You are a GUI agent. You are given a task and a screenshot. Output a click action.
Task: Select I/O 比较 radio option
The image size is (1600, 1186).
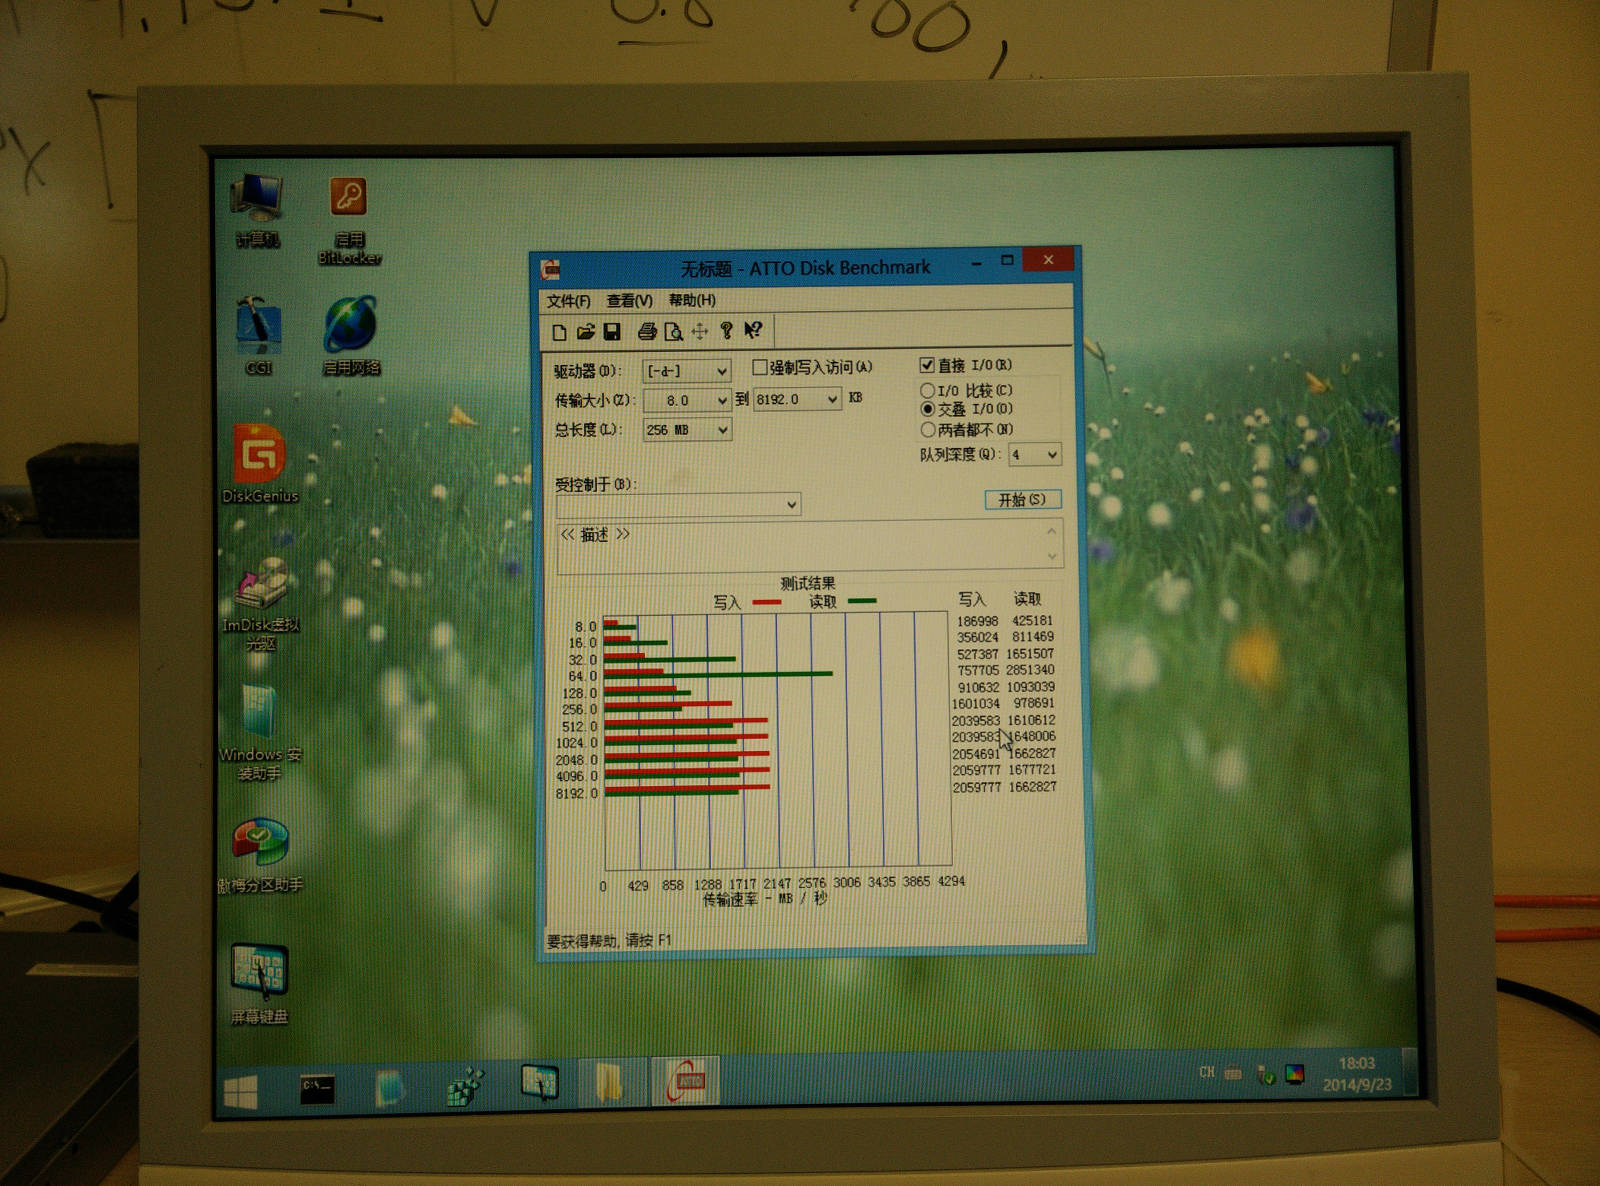927,390
